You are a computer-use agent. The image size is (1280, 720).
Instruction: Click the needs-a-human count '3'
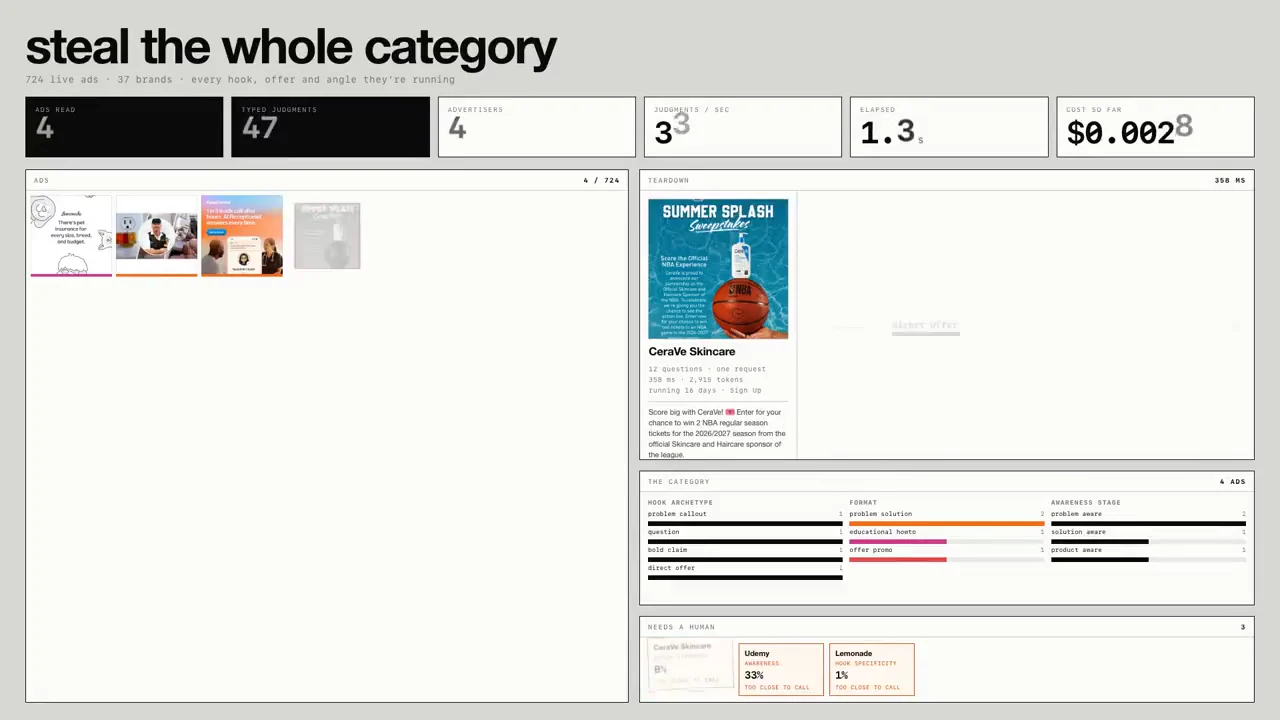(x=1243, y=627)
